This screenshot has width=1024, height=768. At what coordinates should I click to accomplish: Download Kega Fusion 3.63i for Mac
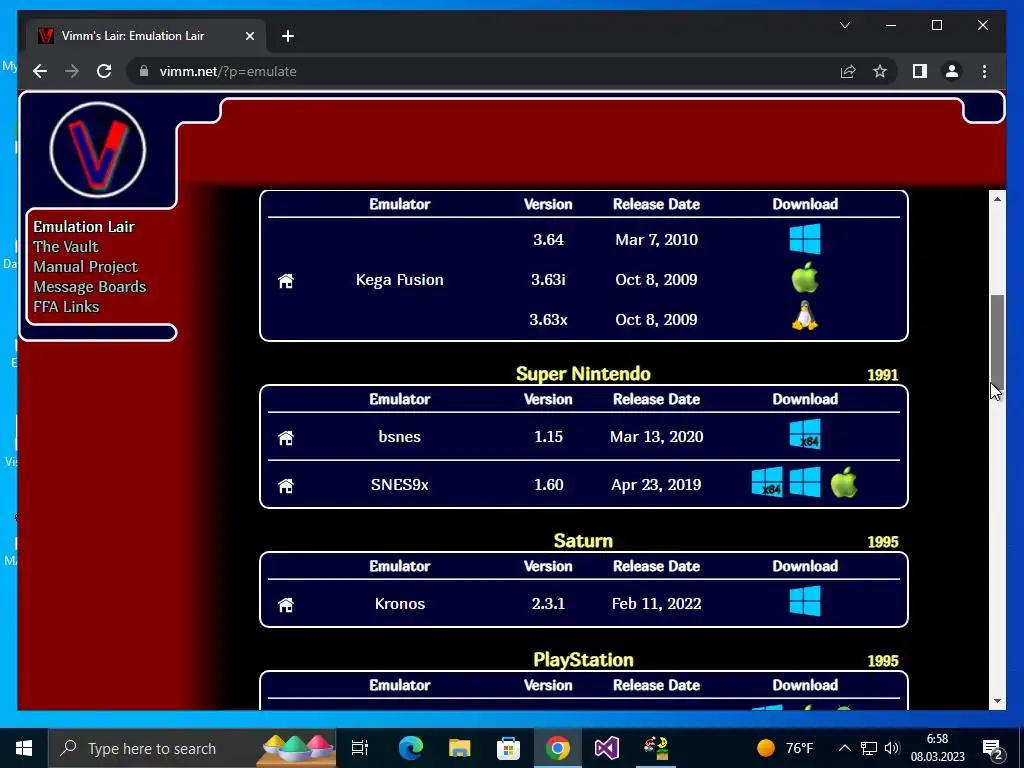click(805, 278)
